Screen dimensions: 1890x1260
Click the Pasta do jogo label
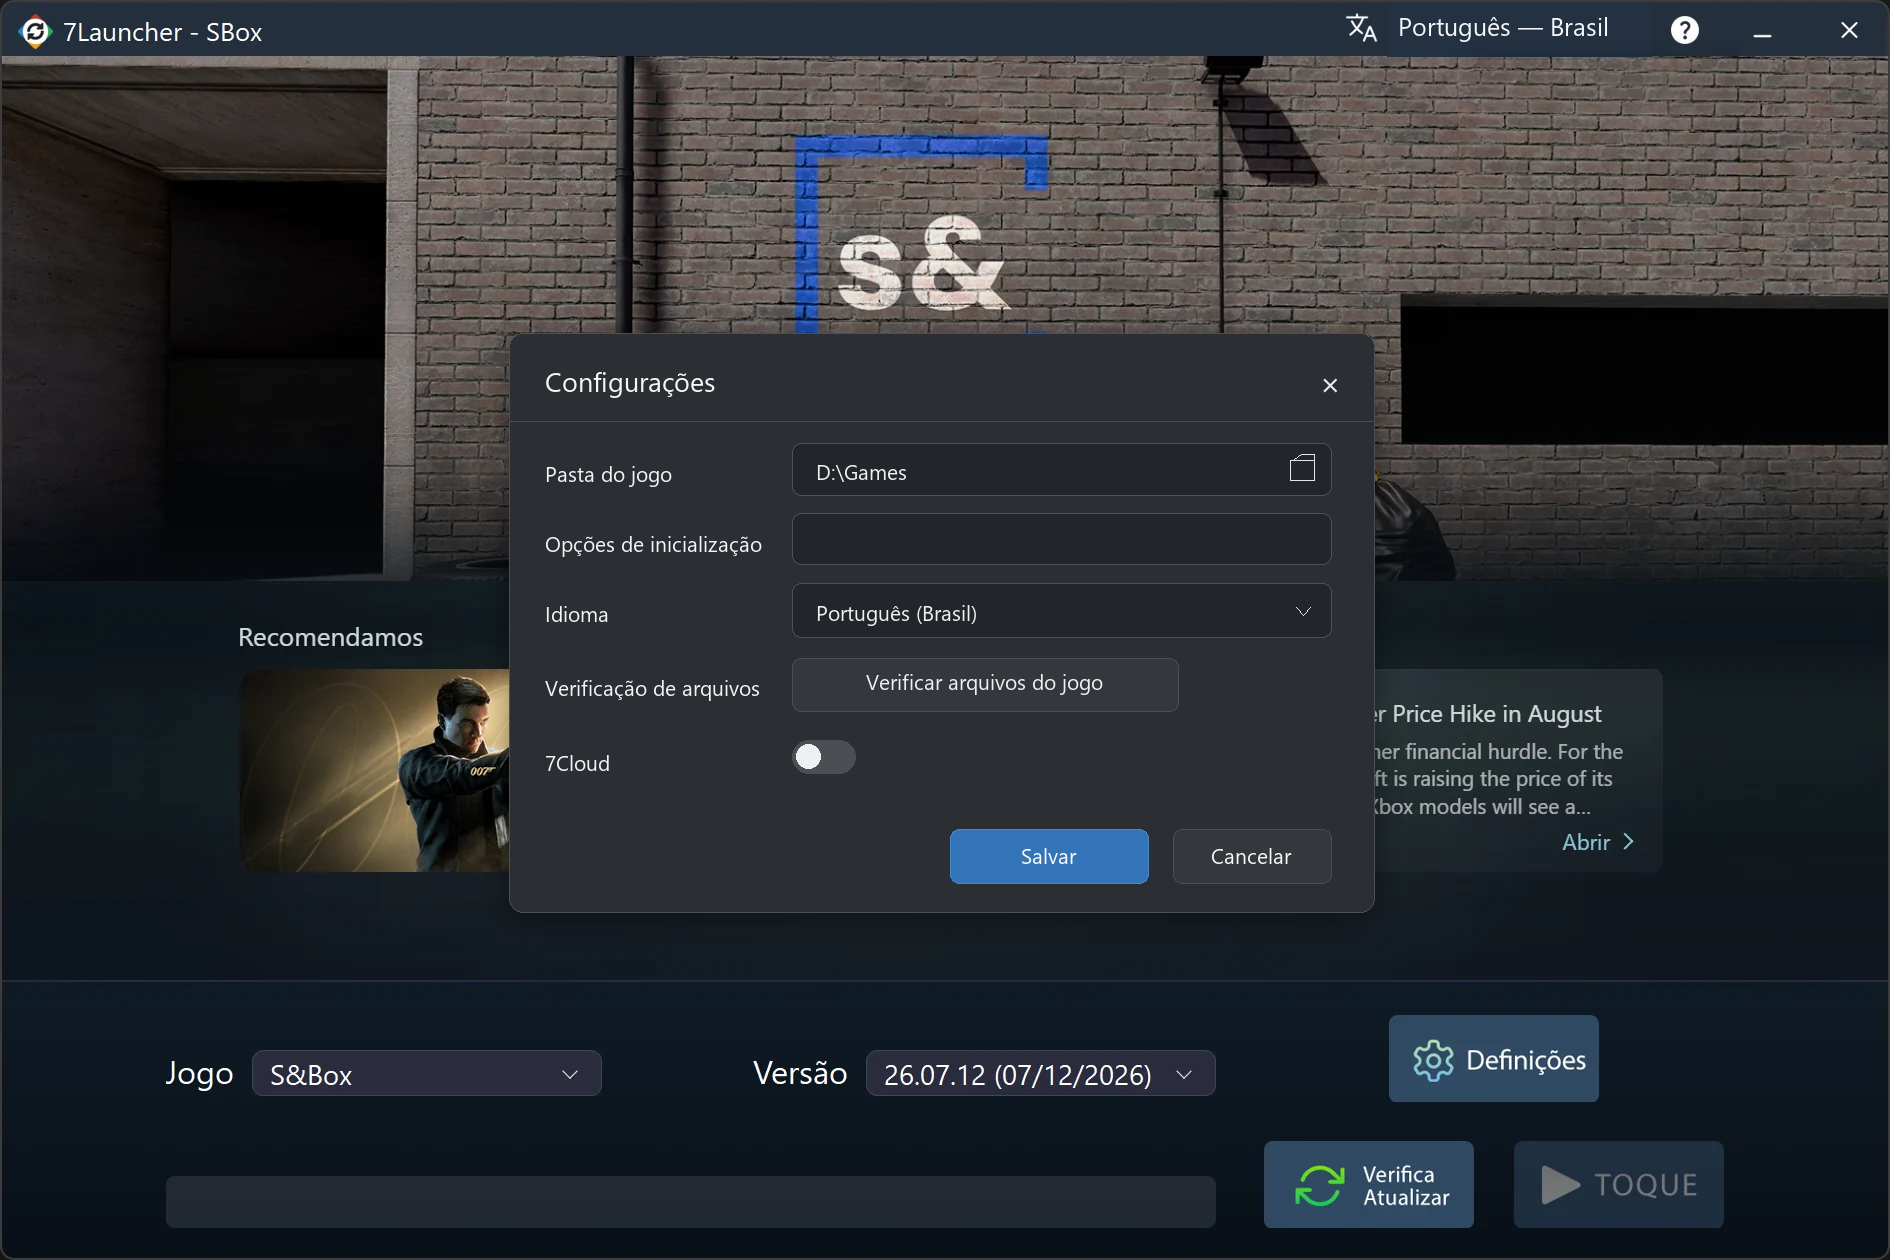[608, 475]
